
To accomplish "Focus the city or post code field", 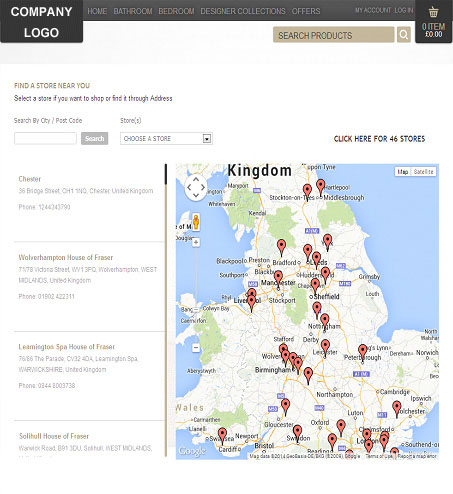I will click(x=45, y=139).
